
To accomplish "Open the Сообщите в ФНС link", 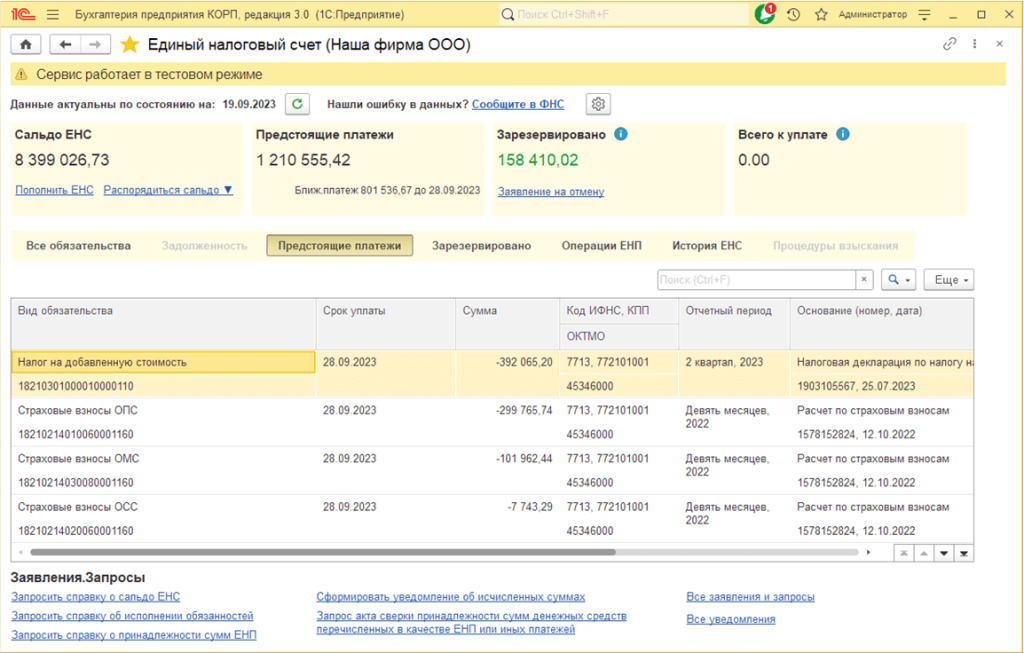I will coord(520,104).
